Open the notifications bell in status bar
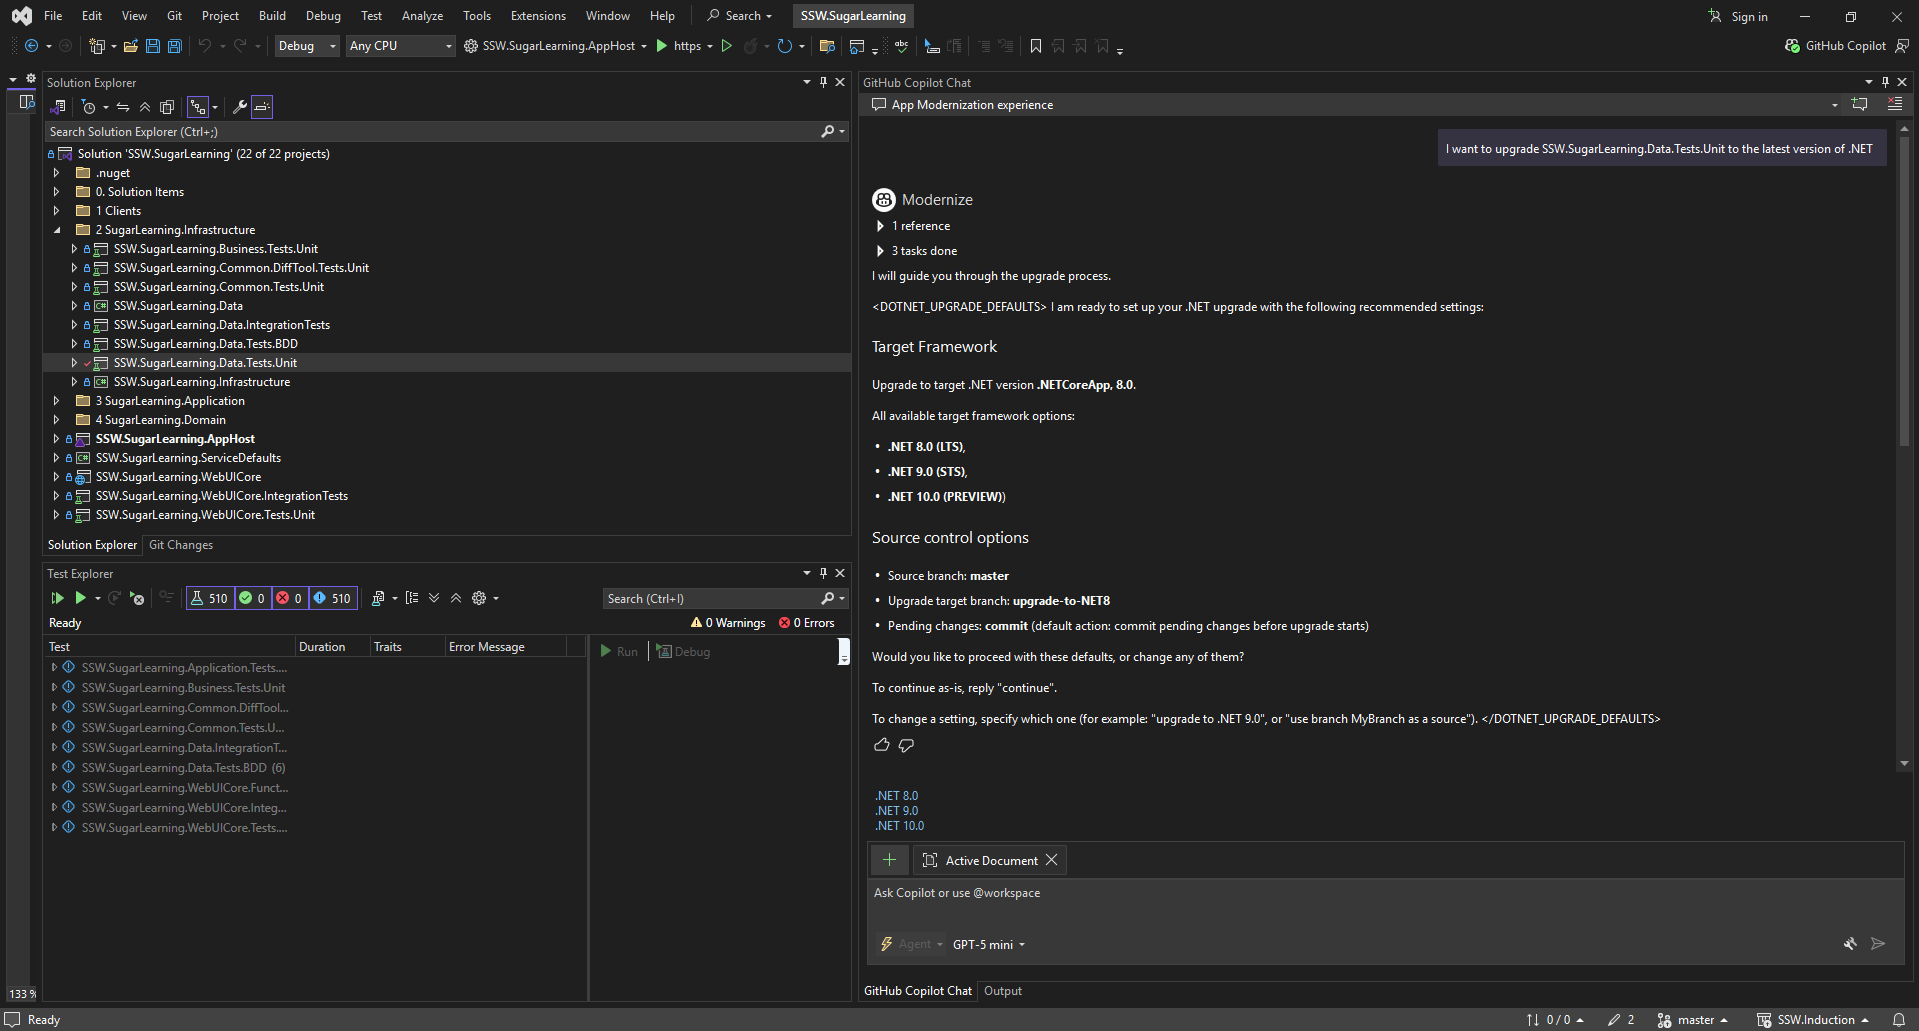 coord(1898,1020)
